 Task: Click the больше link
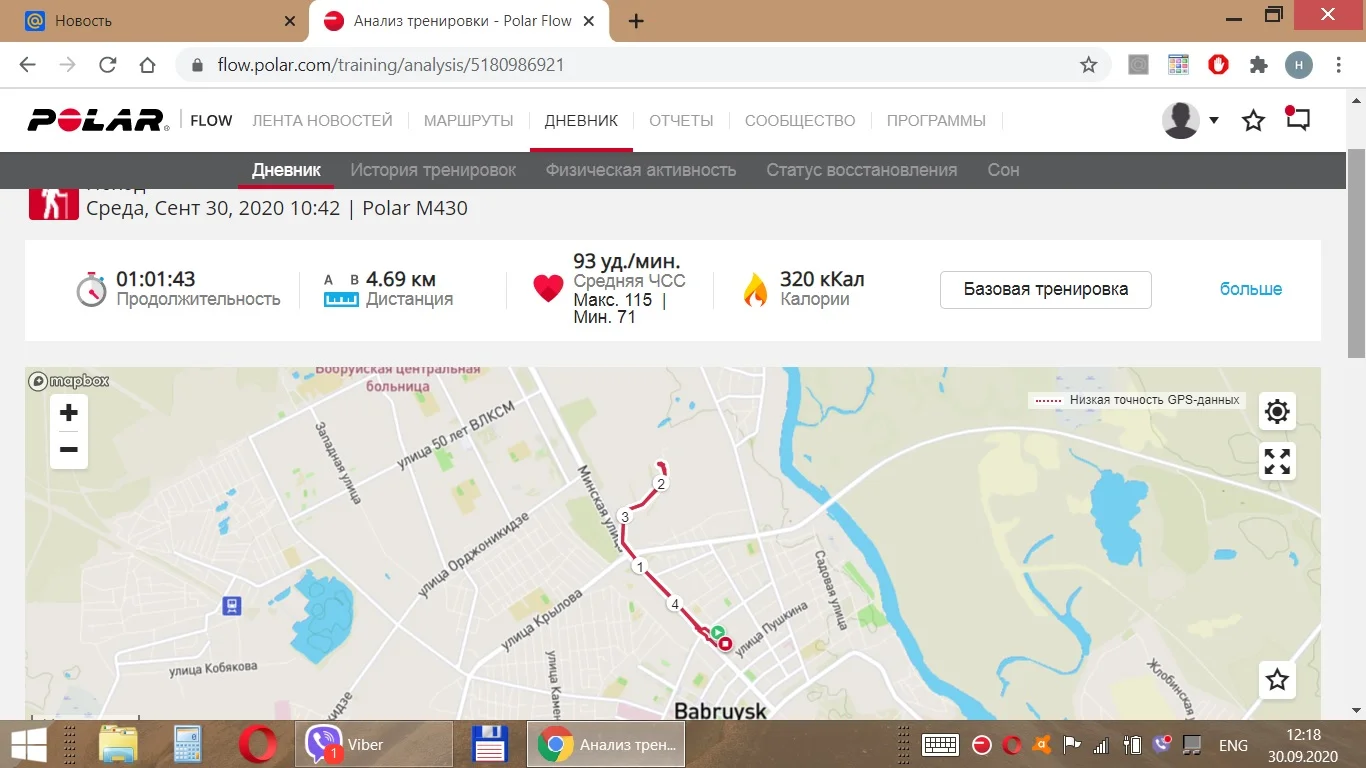tap(1251, 289)
